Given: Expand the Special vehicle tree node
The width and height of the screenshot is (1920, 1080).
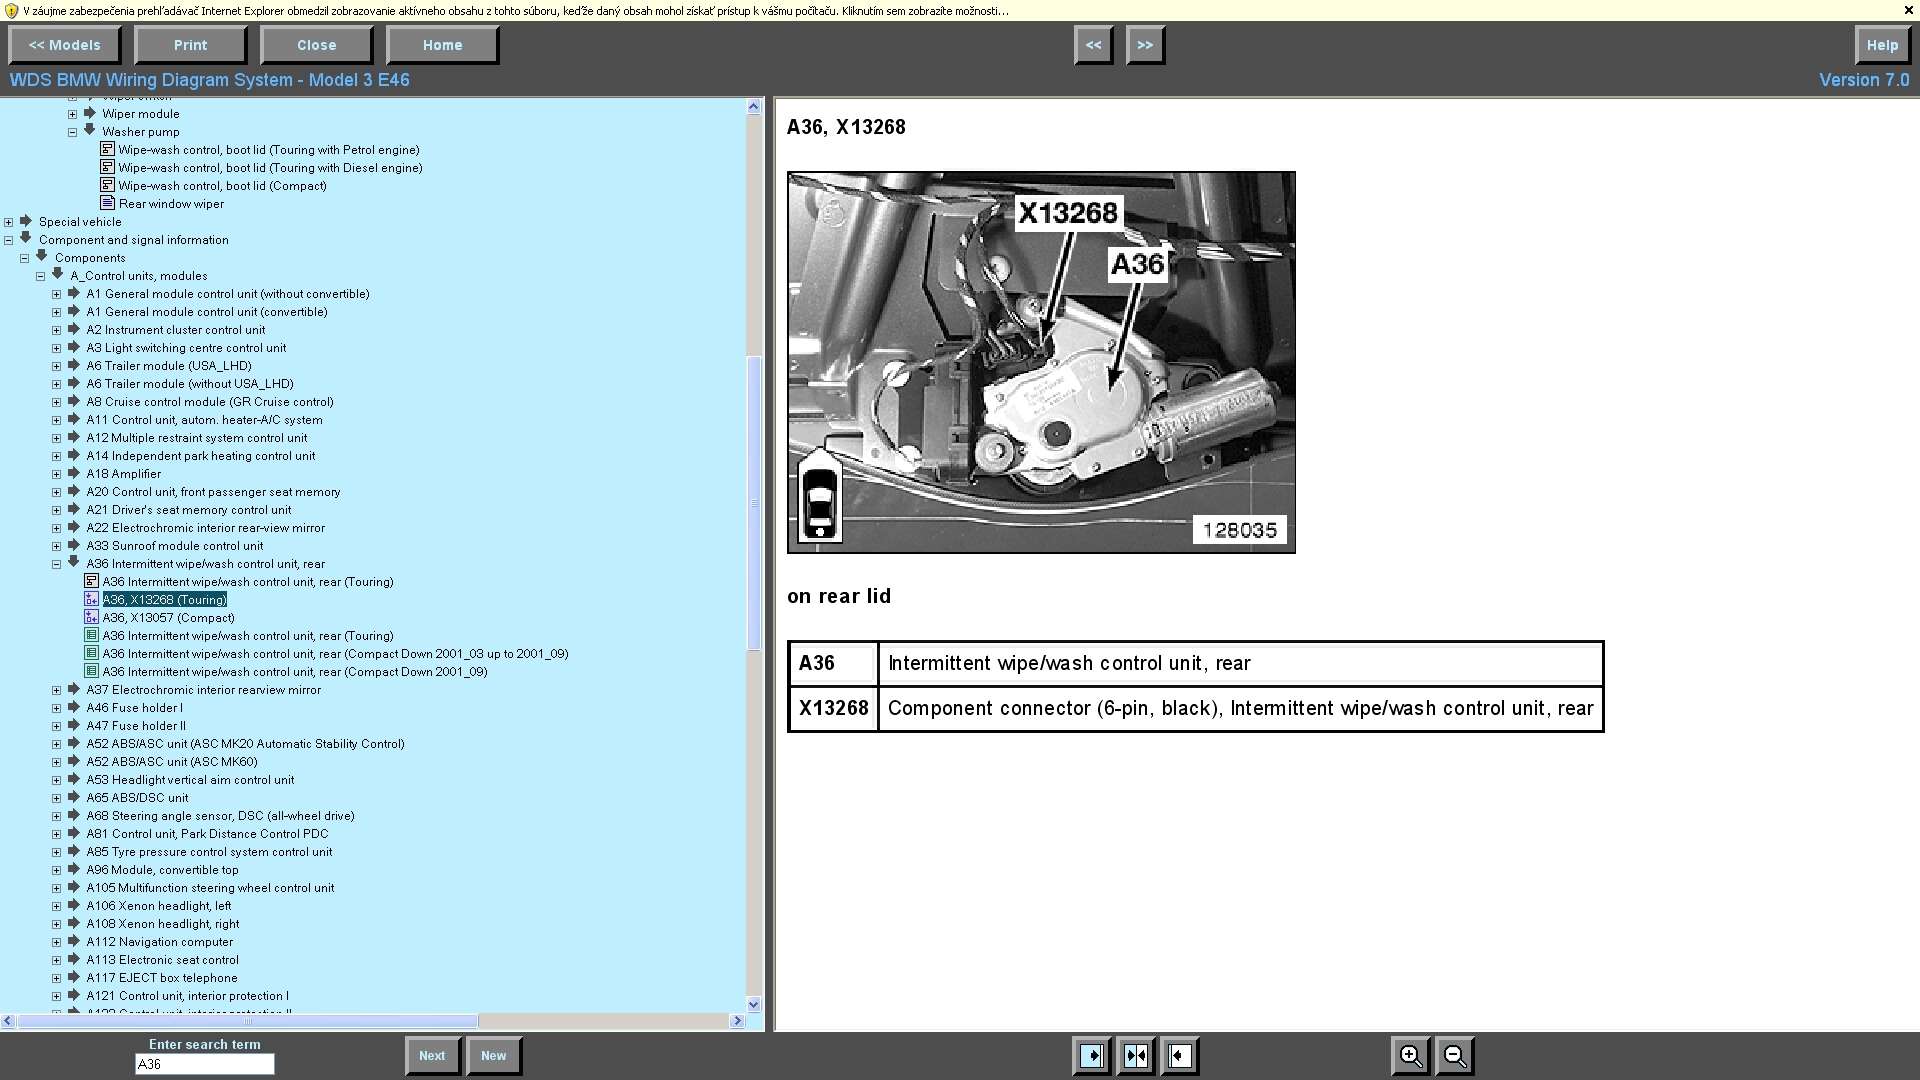Looking at the screenshot, I should point(9,222).
